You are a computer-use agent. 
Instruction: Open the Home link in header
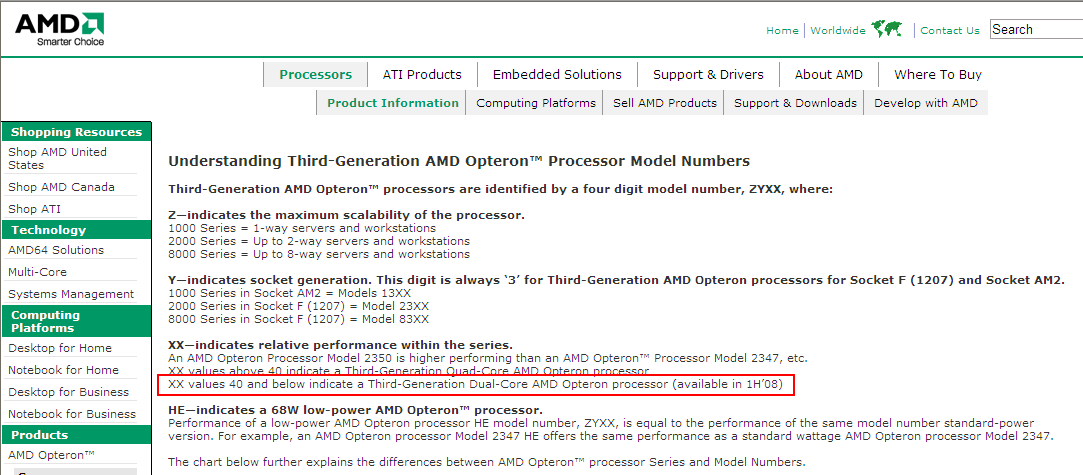(782, 30)
